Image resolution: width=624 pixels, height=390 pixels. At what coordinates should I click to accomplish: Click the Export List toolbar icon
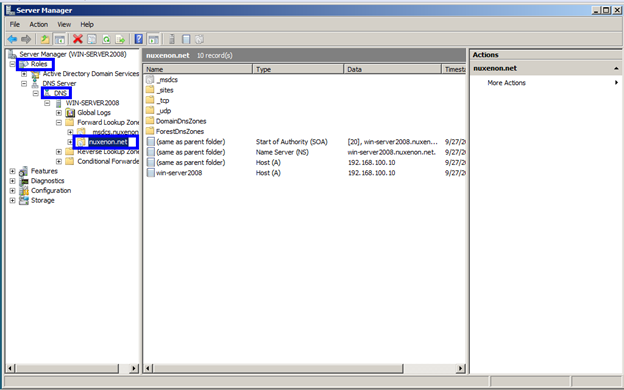tap(120, 39)
